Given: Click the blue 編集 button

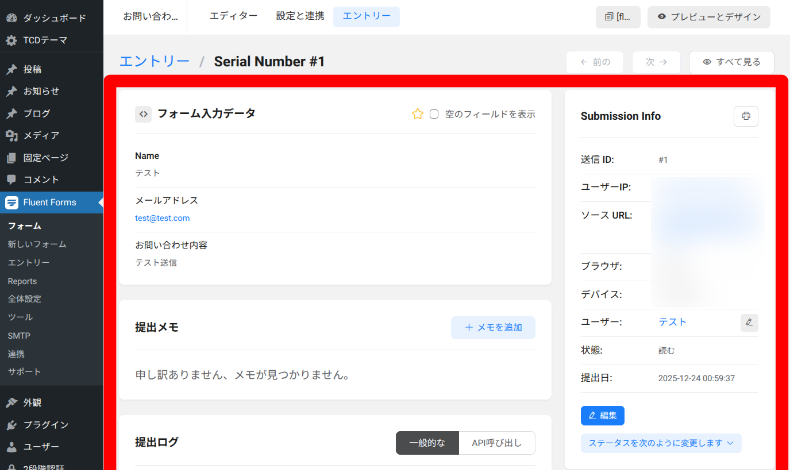Looking at the screenshot, I should [x=603, y=416].
